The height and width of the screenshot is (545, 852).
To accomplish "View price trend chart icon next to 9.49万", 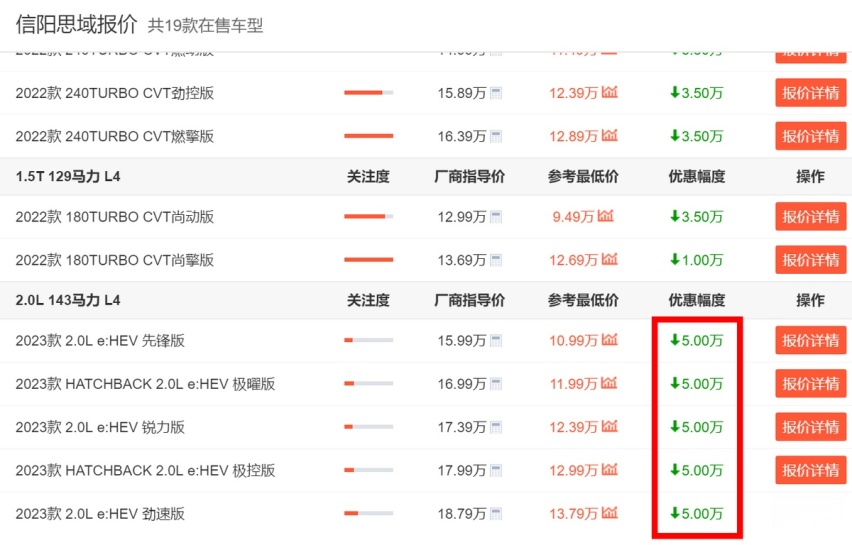I will [x=605, y=216].
